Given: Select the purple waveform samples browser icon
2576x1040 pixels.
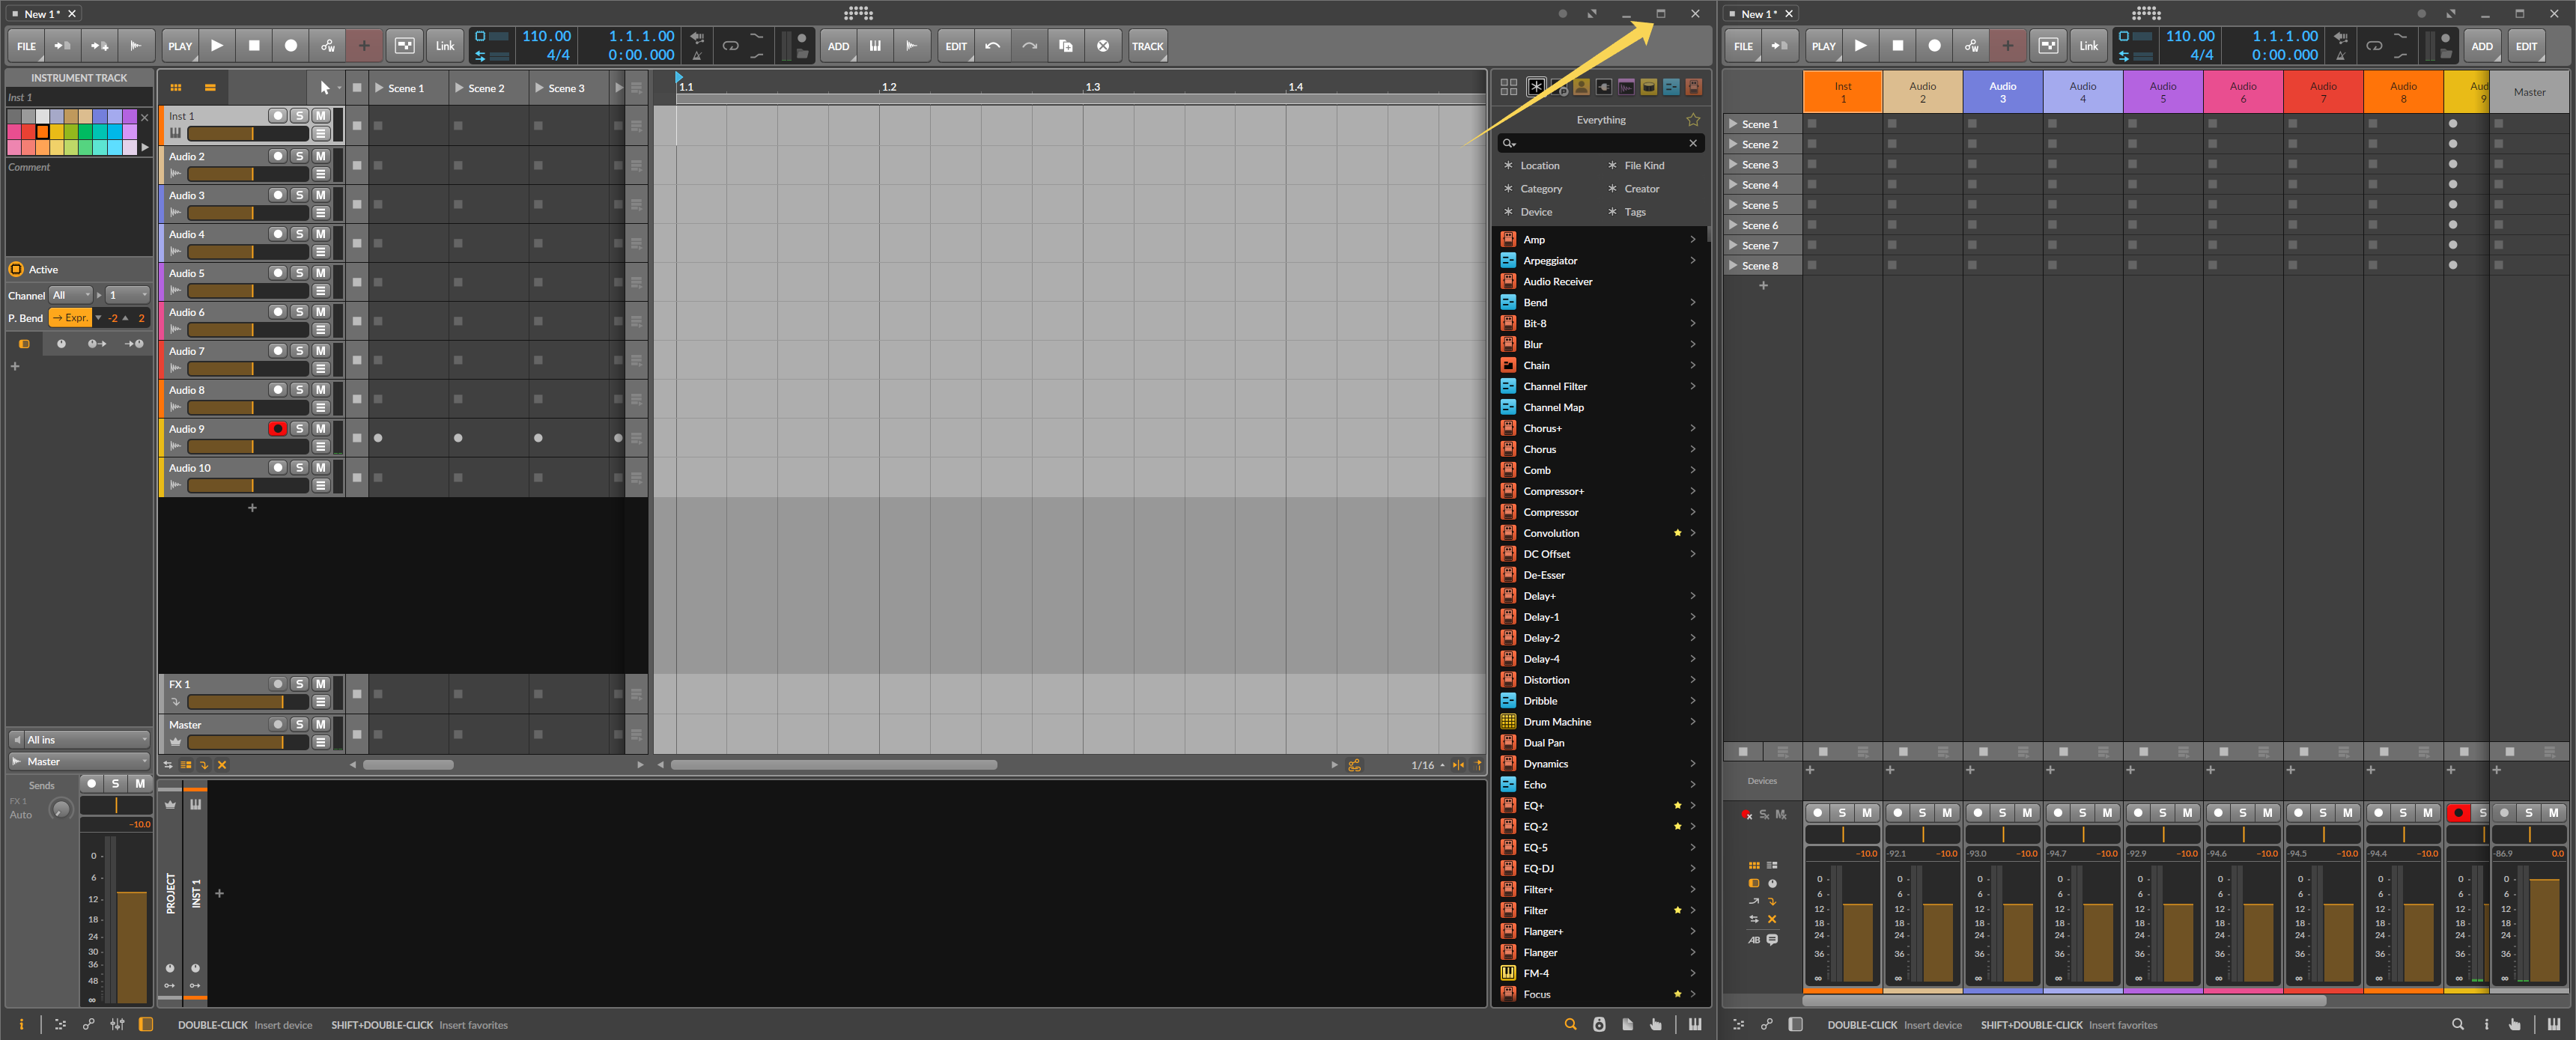Looking at the screenshot, I should click(x=1626, y=87).
